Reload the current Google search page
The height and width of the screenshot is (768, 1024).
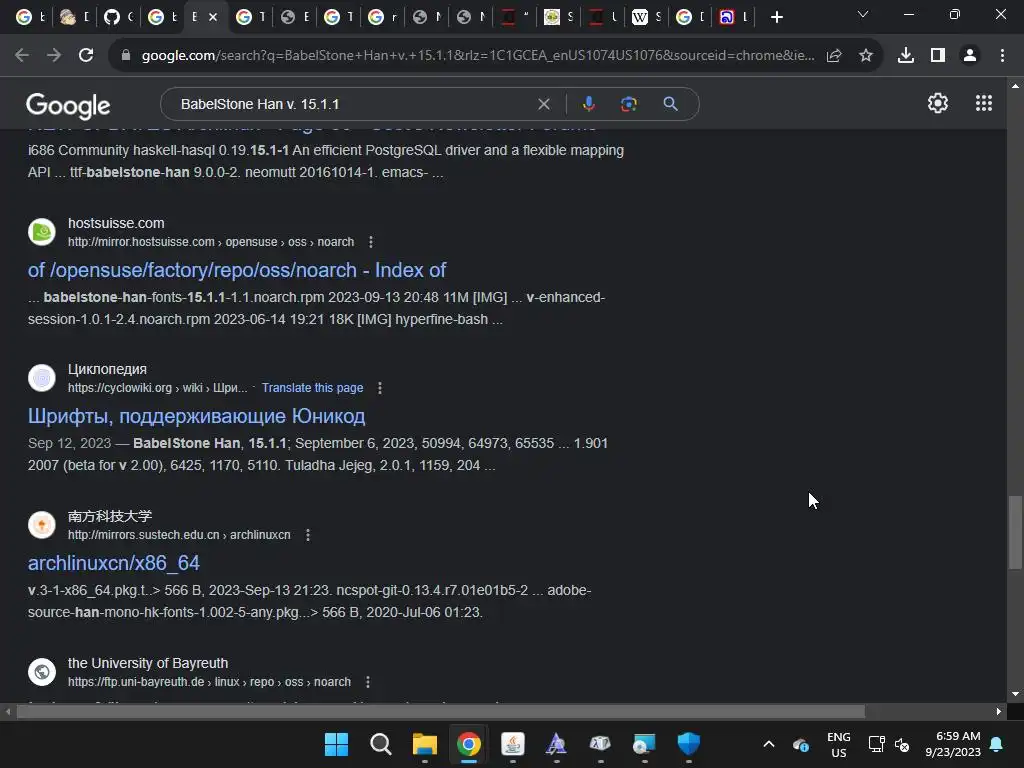(86, 56)
